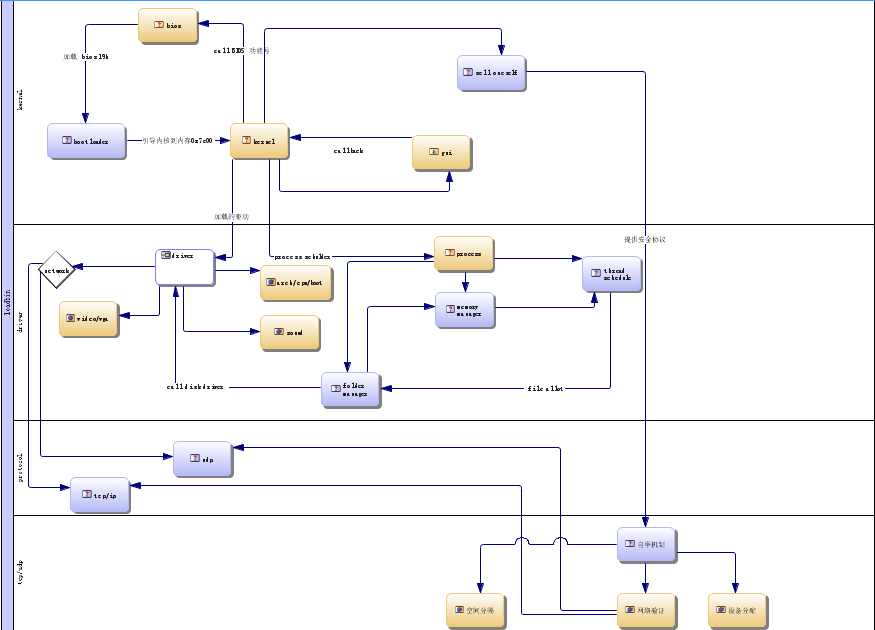Select the arch/cpu/boot node
The image size is (875, 630).
(296, 283)
